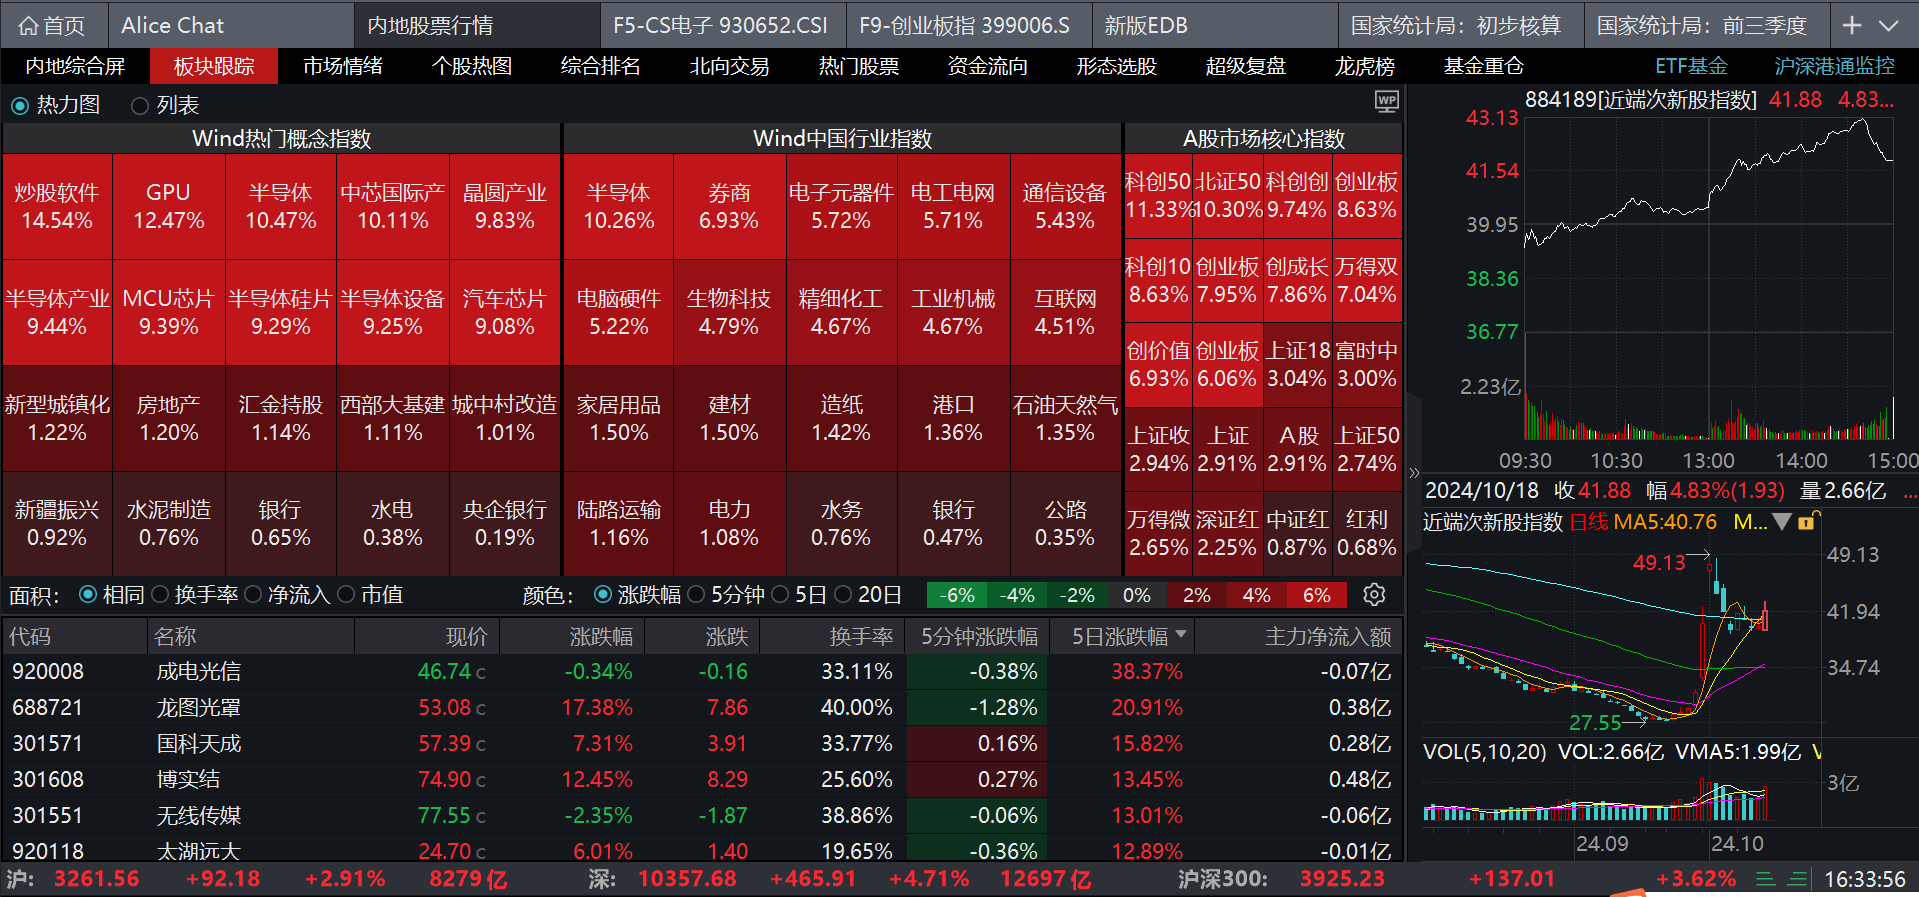The image size is (1919, 897).
Task: Click sort arrow on 5日涨跌幅 column
Action: [1182, 634]
